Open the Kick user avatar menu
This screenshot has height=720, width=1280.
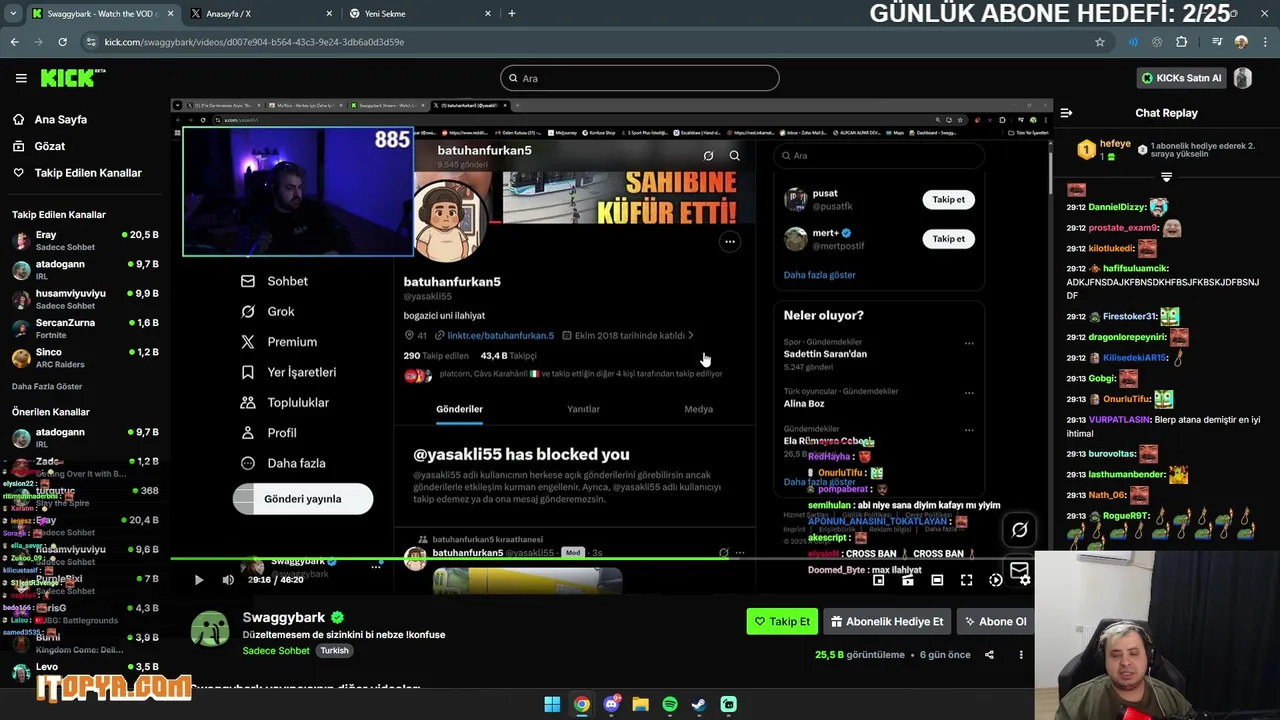(1243, 78)
